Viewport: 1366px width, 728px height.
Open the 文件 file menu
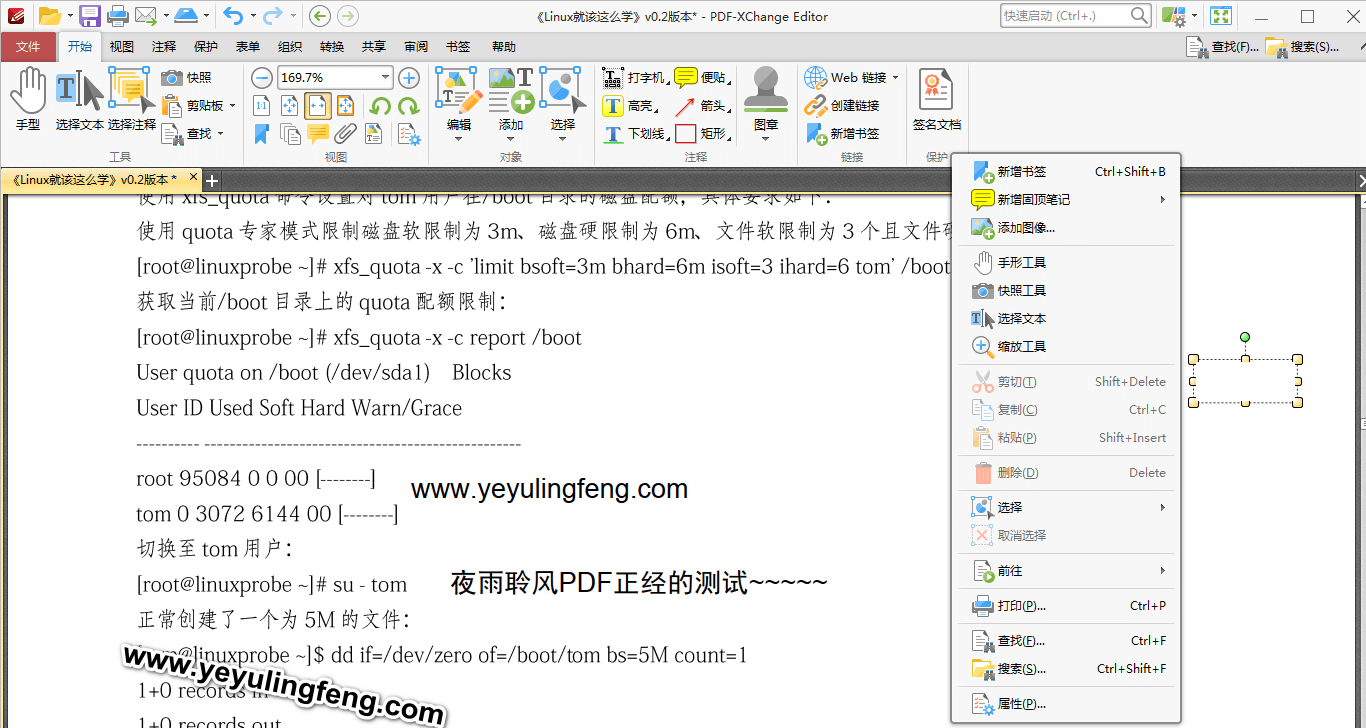pyautogui.click(x=28, y=47)
